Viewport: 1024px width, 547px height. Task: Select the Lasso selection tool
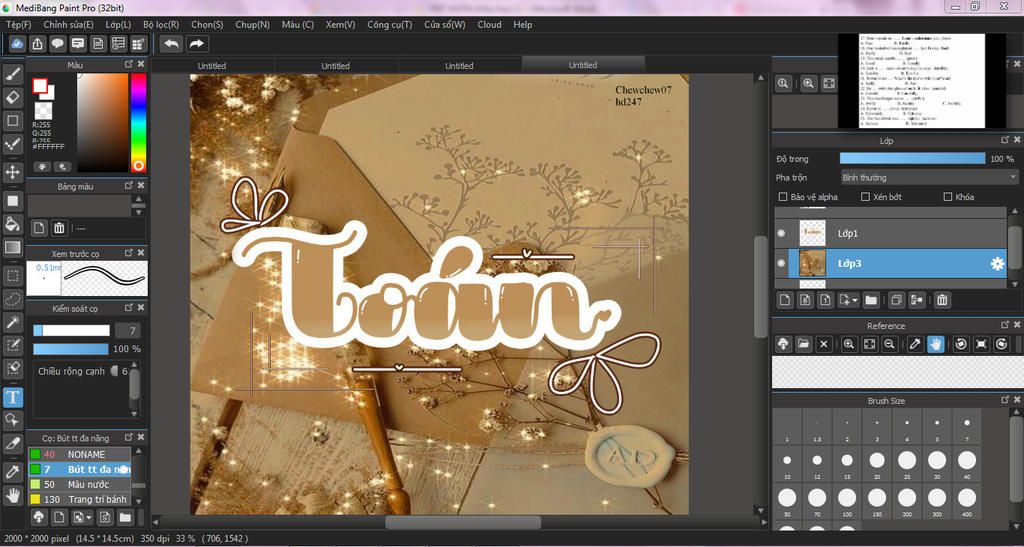coord(13,299)
